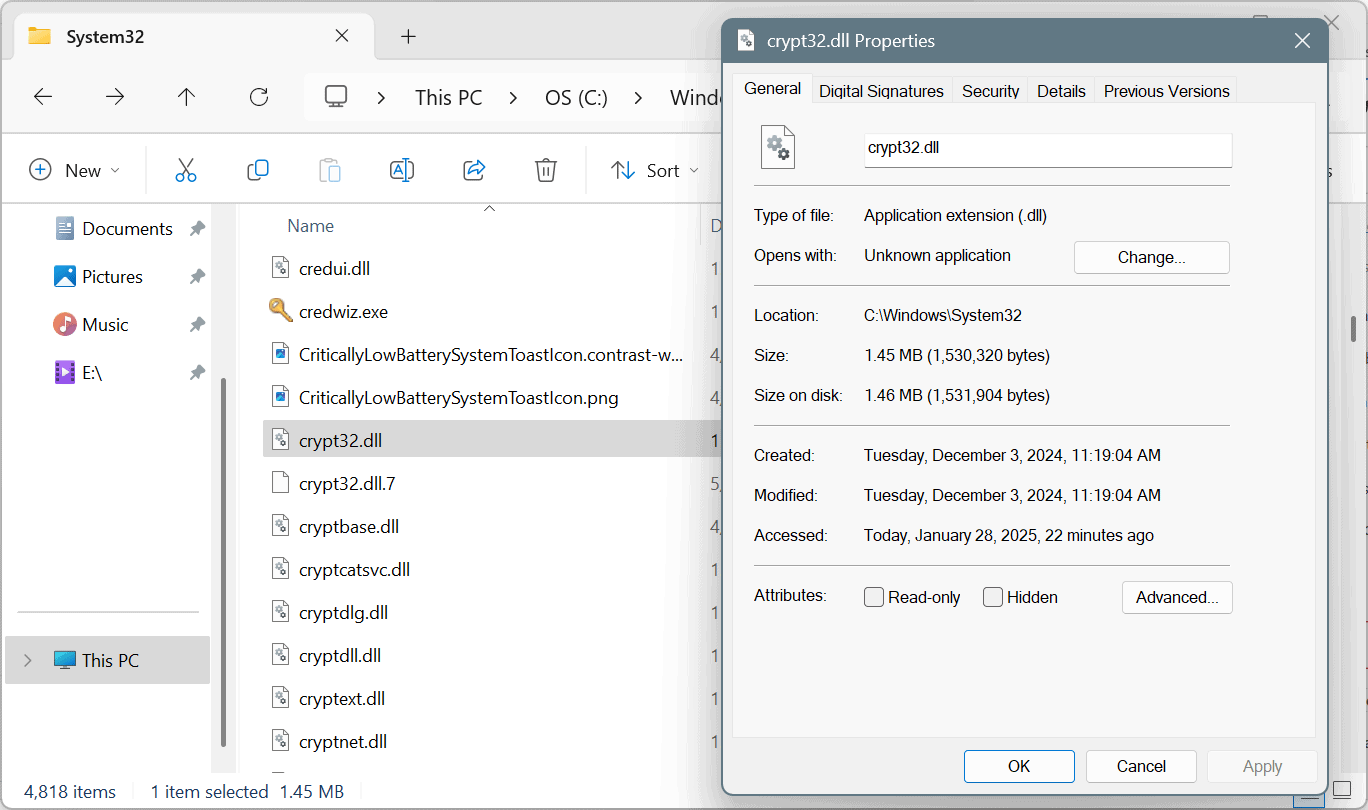Screen dimensions: 1368x810
Task: Click the E:\ drive icon in sidebar
Action: [x=65, y=372]
